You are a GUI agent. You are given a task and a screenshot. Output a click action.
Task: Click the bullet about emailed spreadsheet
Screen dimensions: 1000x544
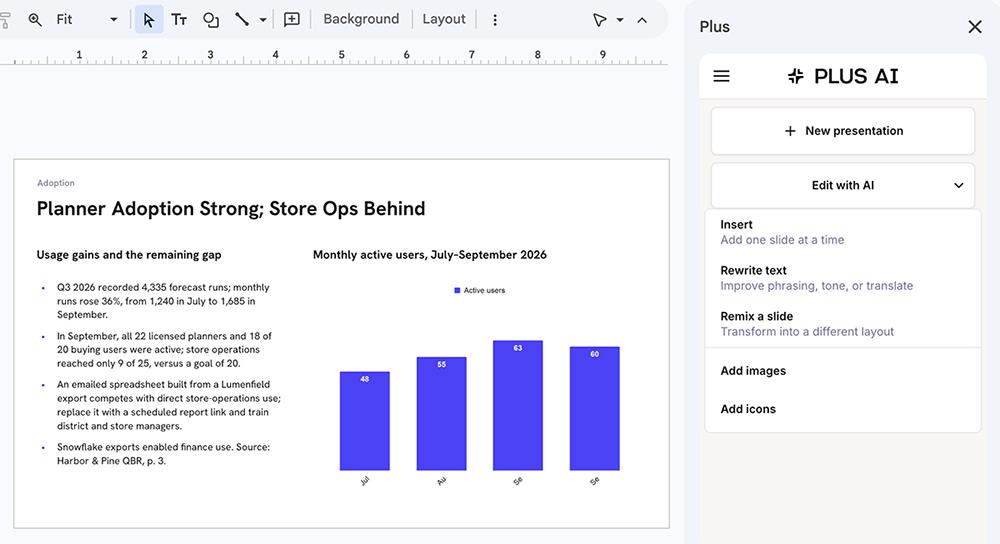click(x=168, y=405)
